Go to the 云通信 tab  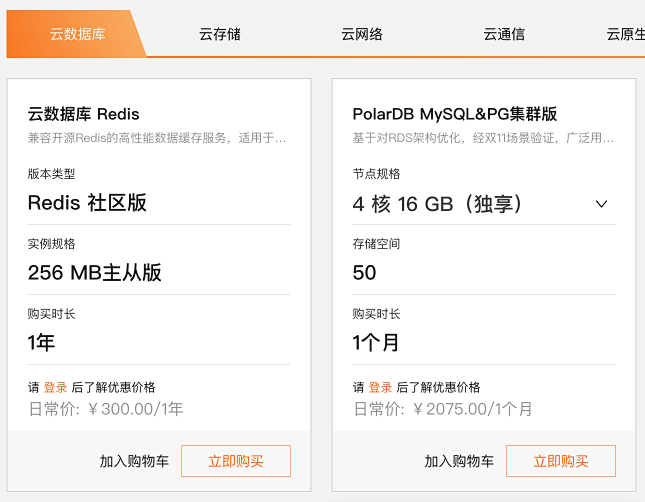click(x=503, y=34)
